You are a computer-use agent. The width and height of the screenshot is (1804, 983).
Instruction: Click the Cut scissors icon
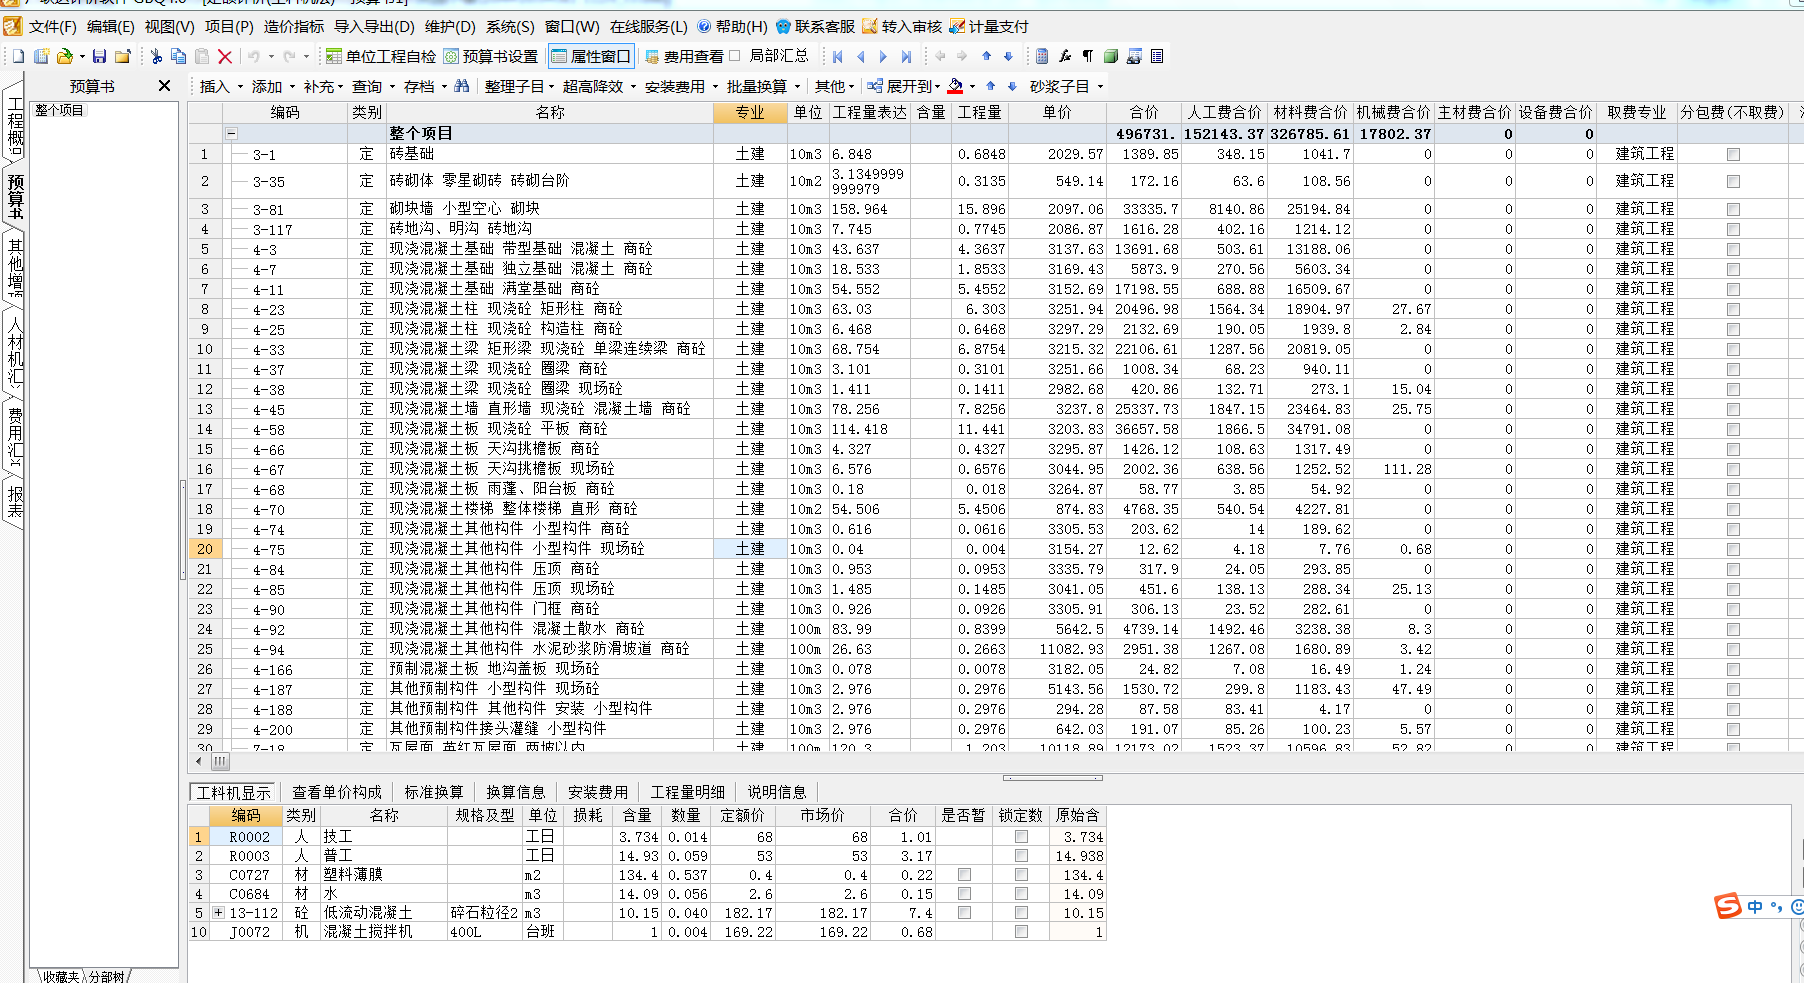pos(156,56)
